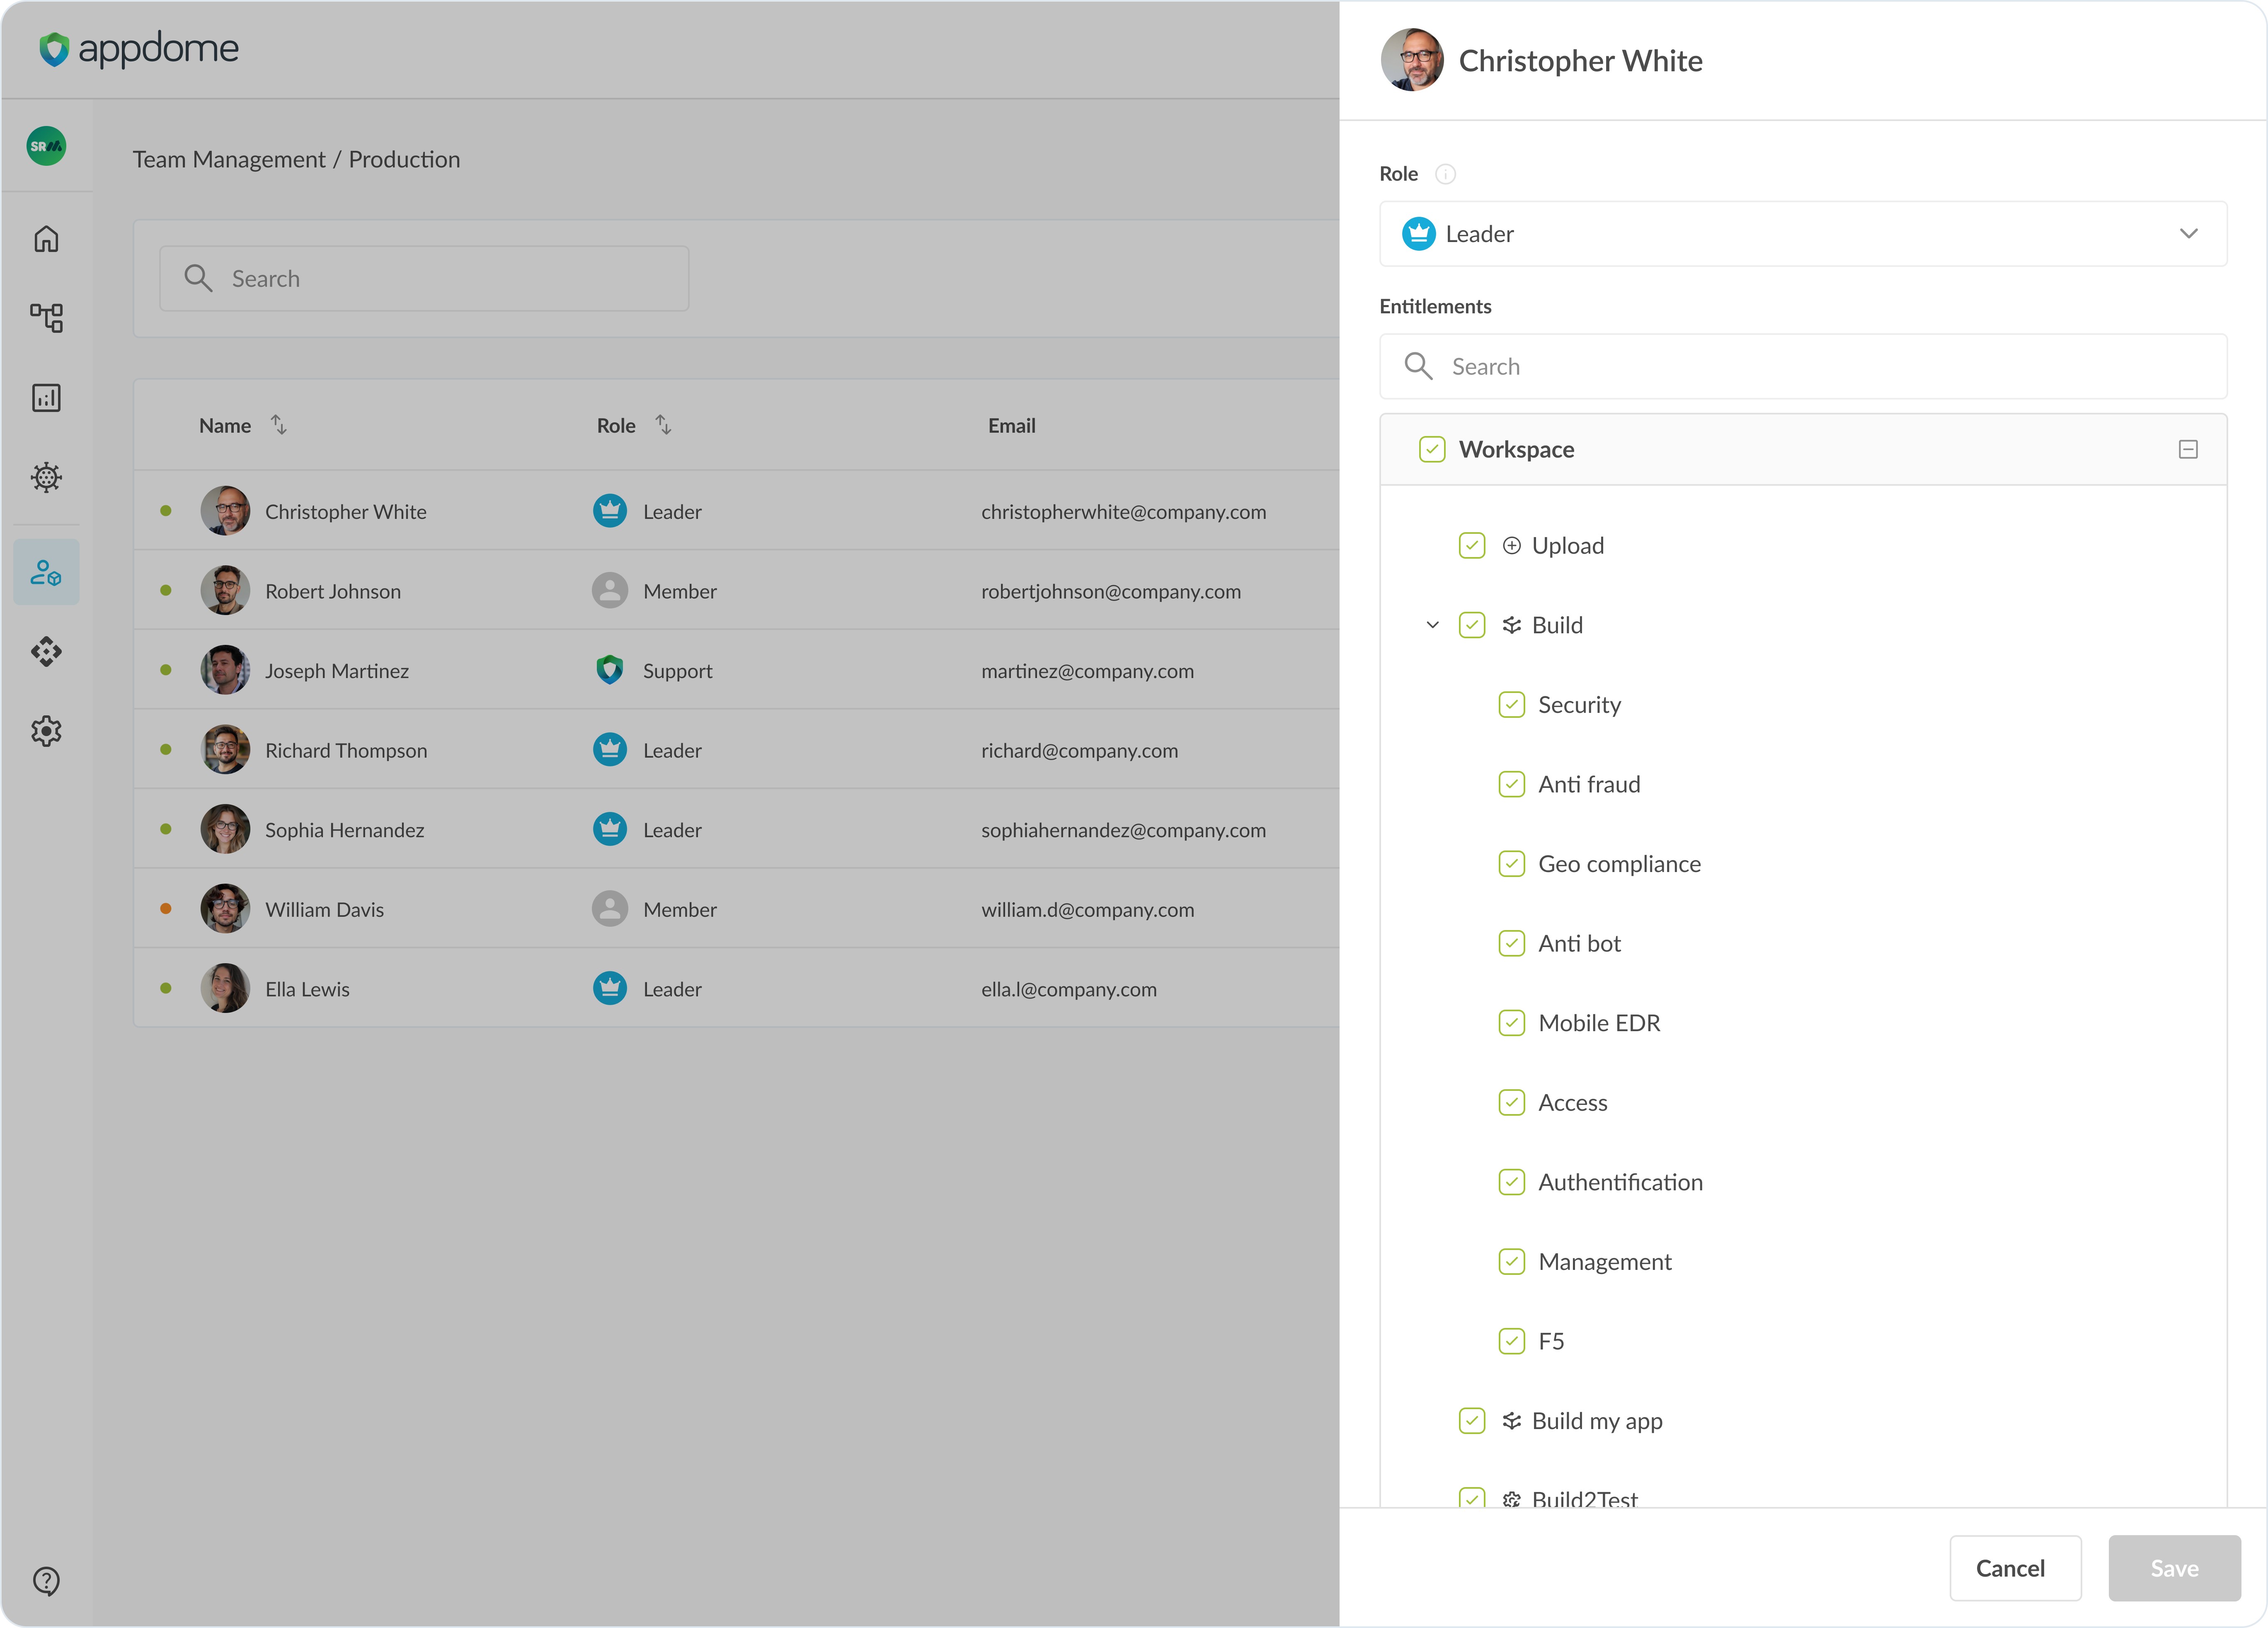2268x1628 pixels.
Task: Save the entitlement changes
Action: 2174,1568
